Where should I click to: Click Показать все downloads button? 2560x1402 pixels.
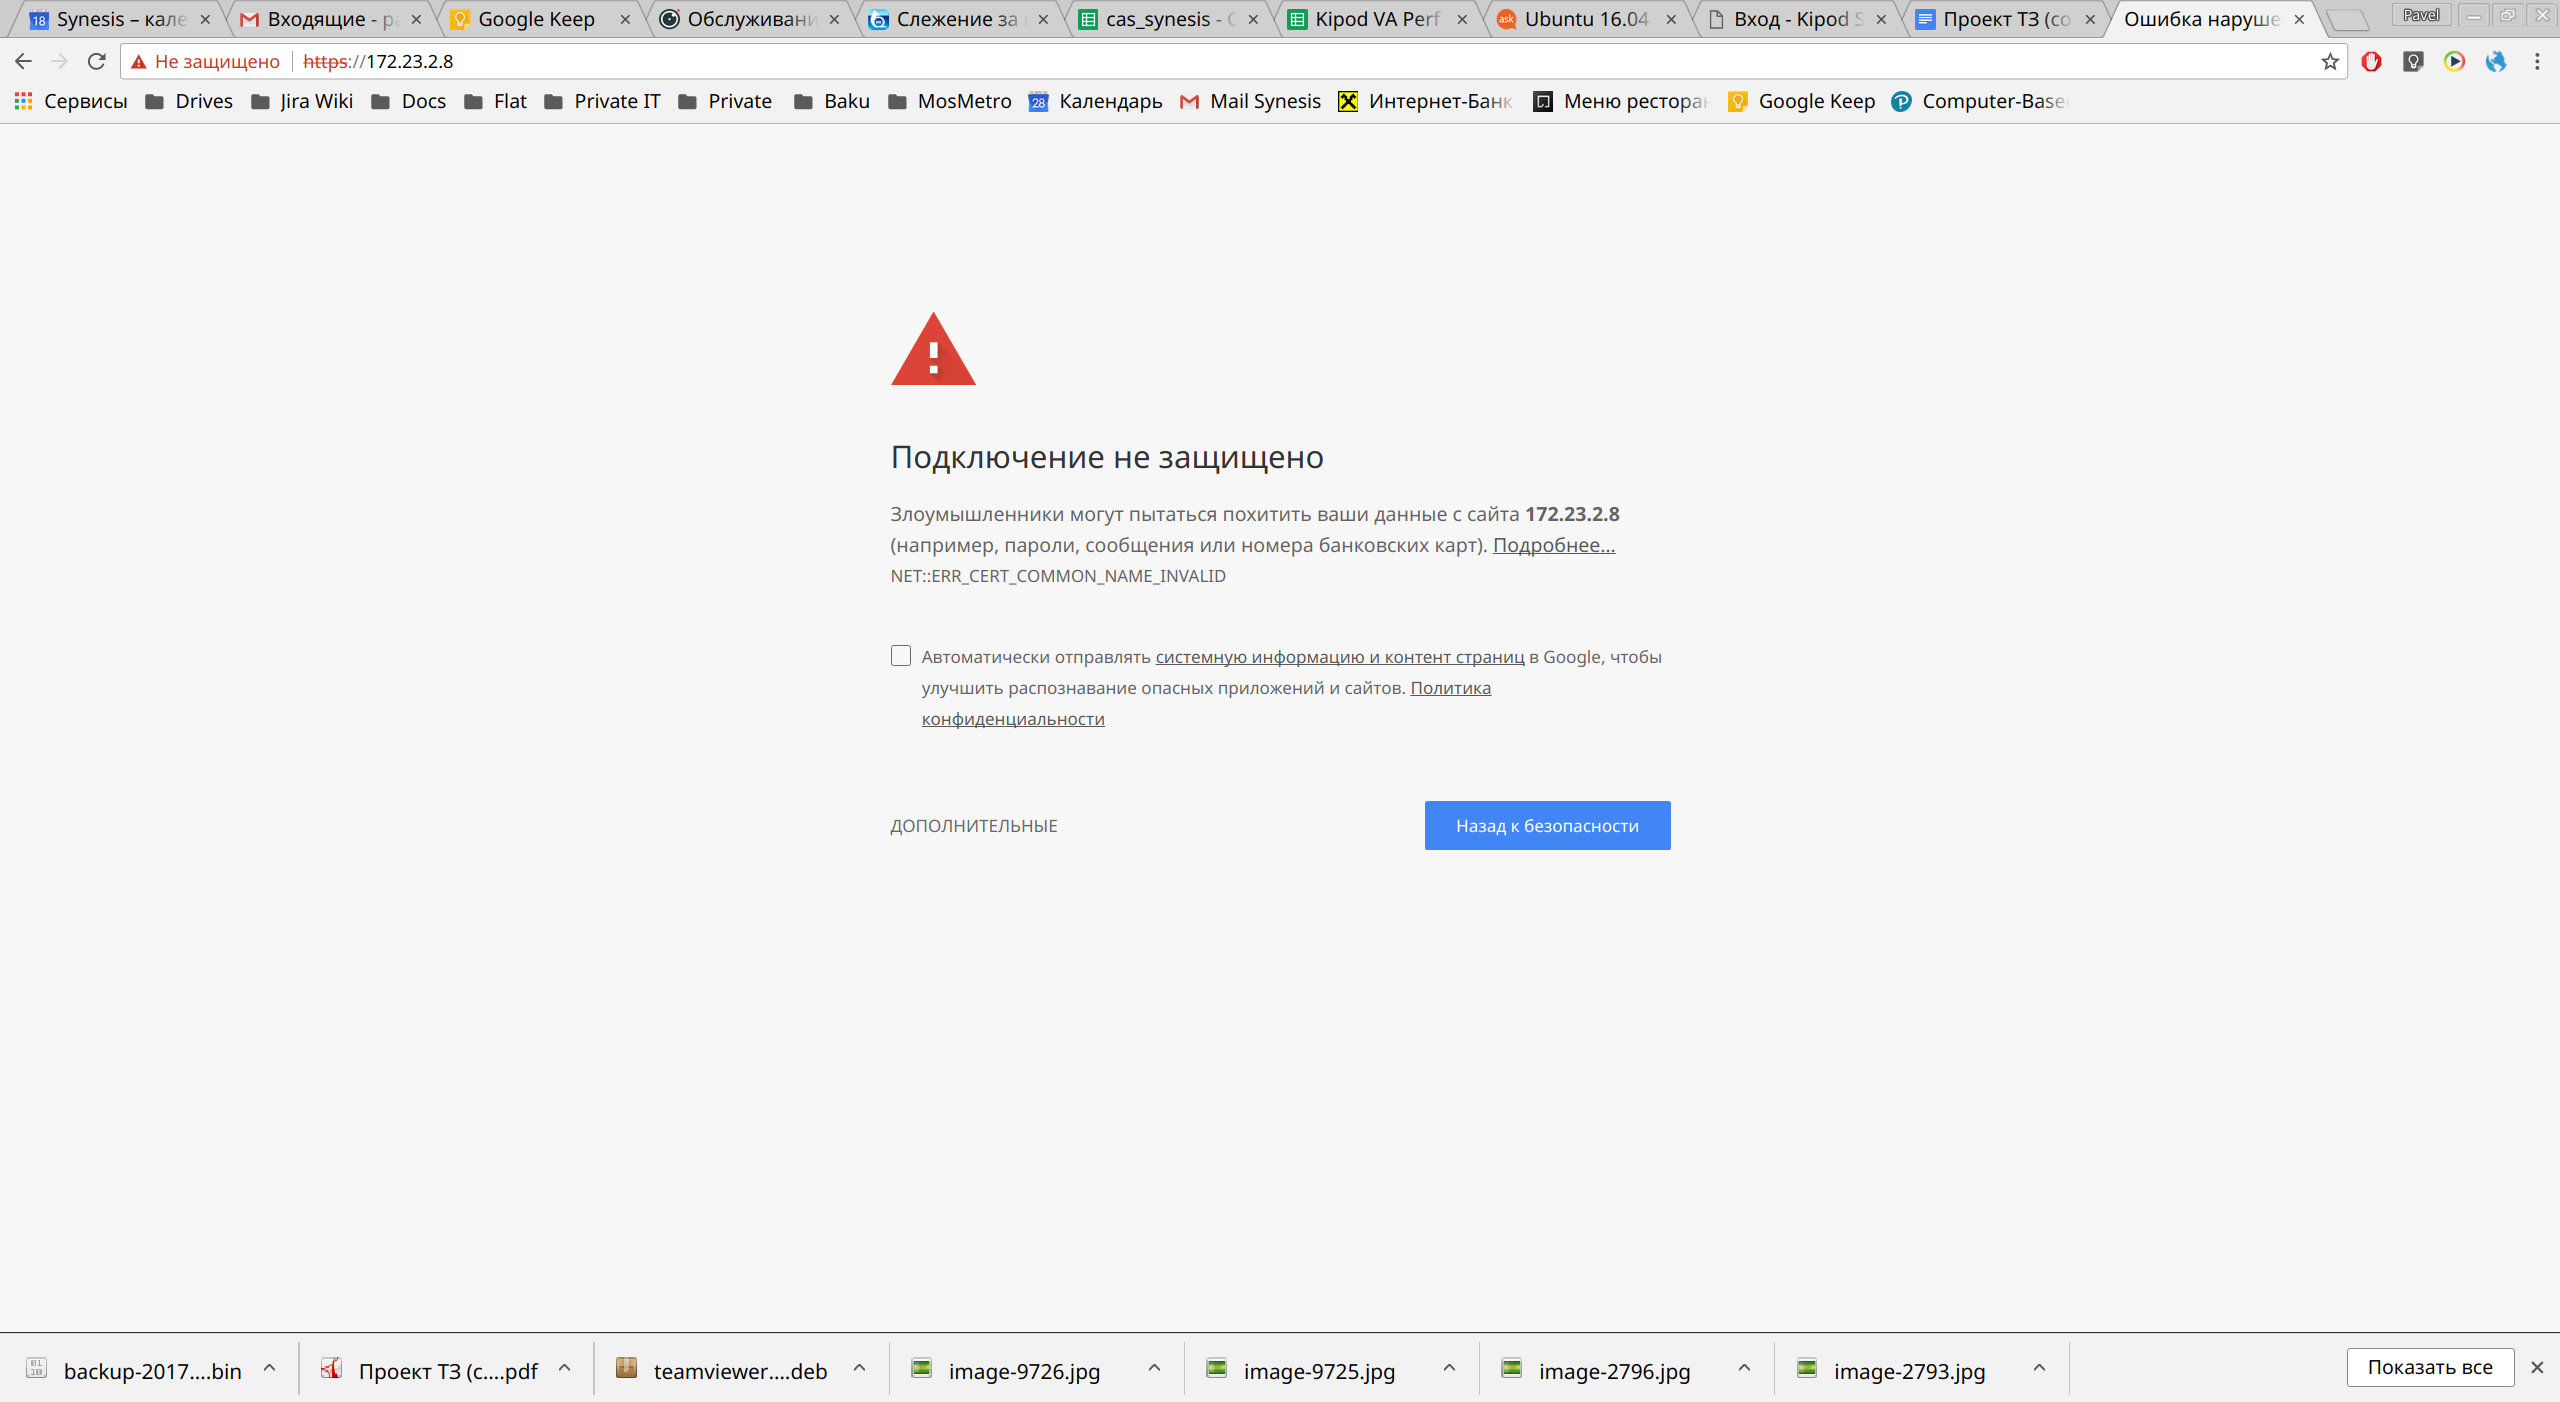[x=2430, y=1367]
